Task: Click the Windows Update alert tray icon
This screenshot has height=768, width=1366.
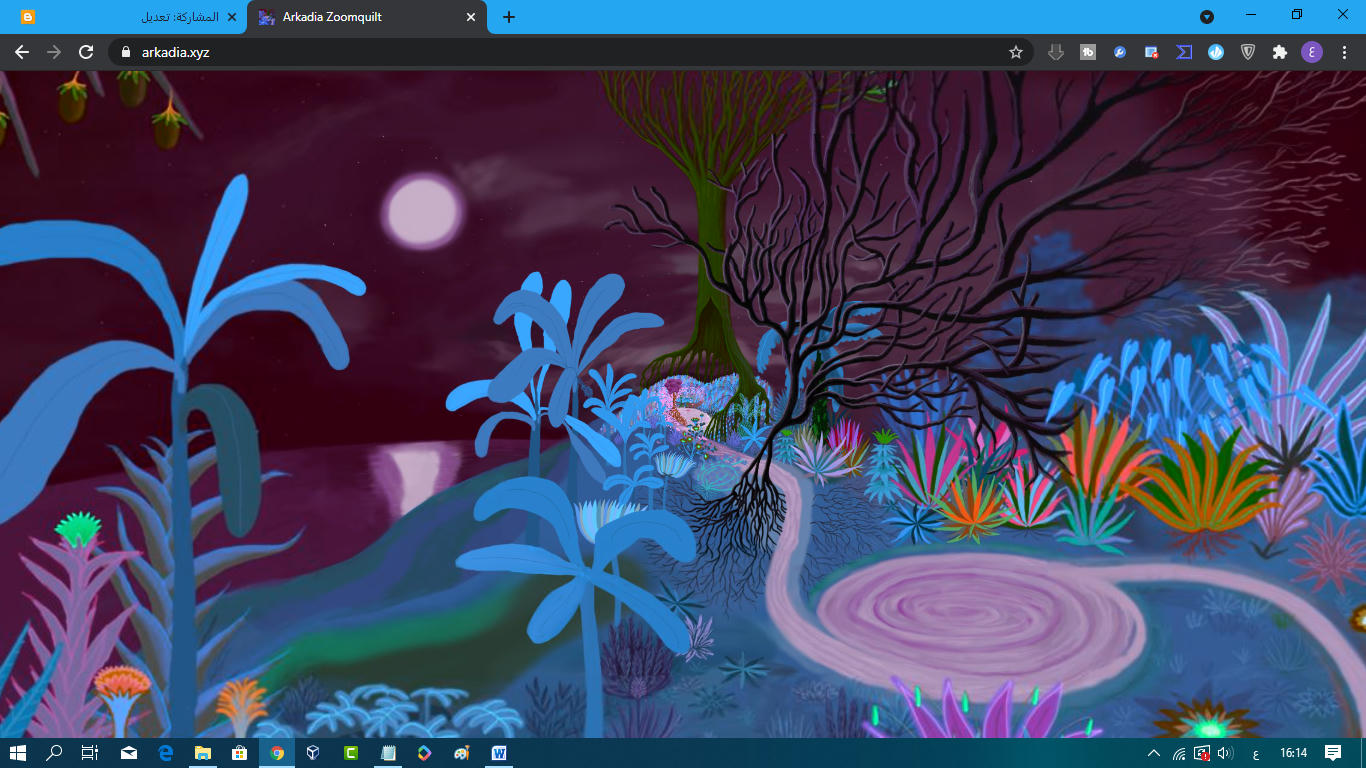Action: point(1202,753)
